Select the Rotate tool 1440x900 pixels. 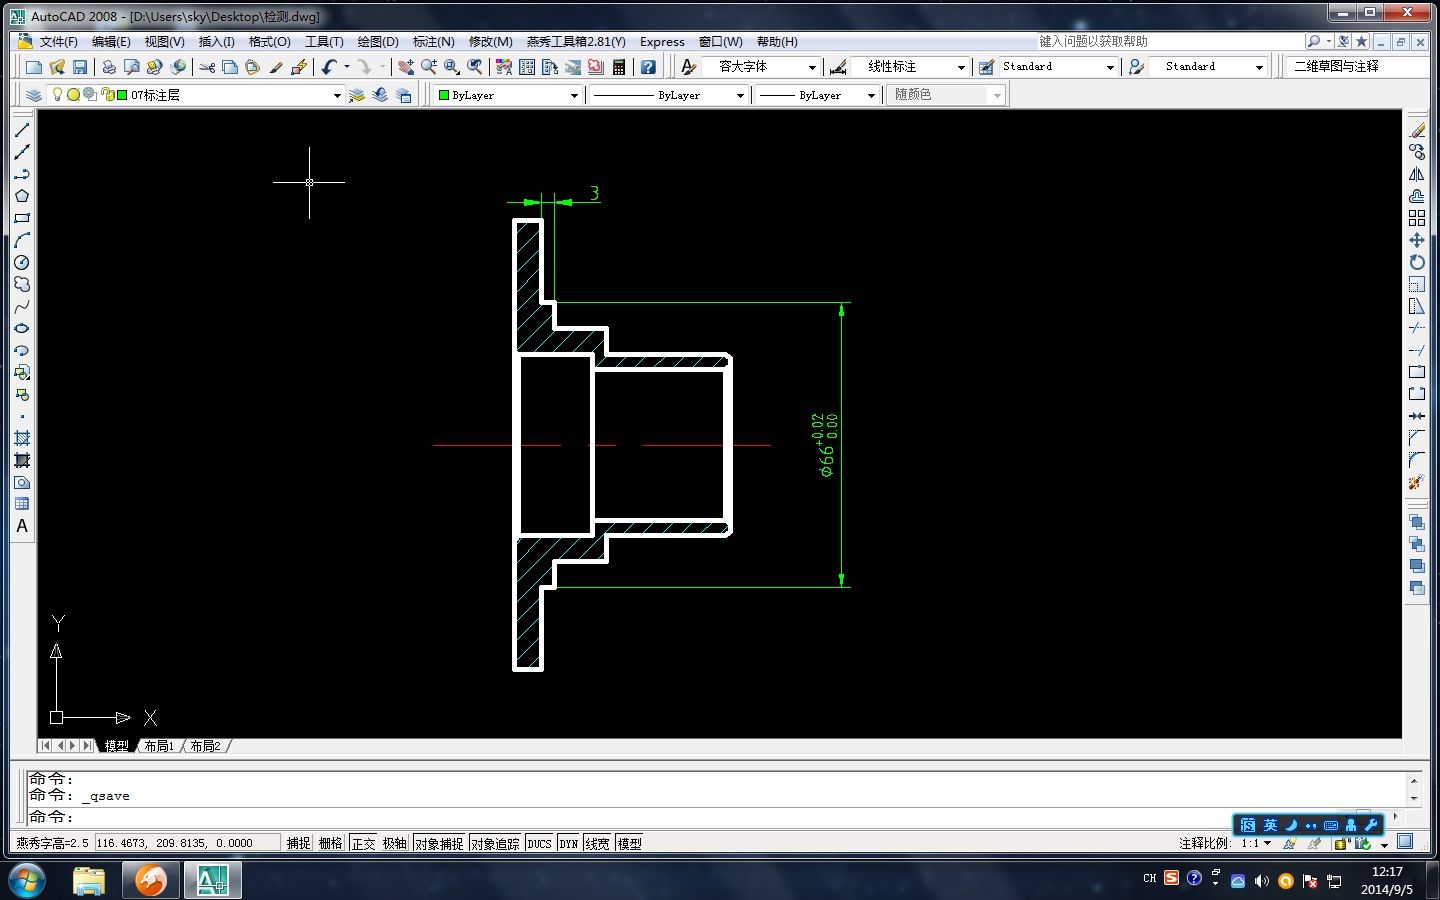point(1417,262)
